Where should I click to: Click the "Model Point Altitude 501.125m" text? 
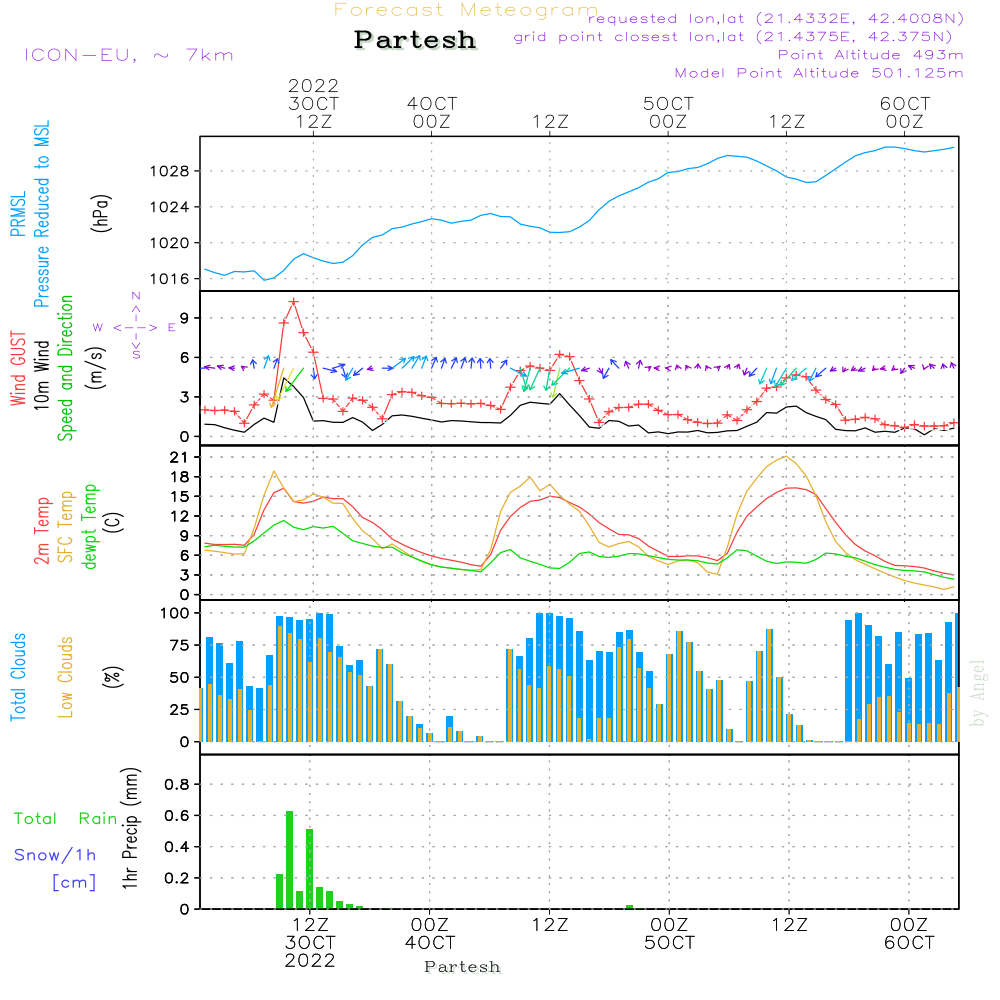[818, 73]
